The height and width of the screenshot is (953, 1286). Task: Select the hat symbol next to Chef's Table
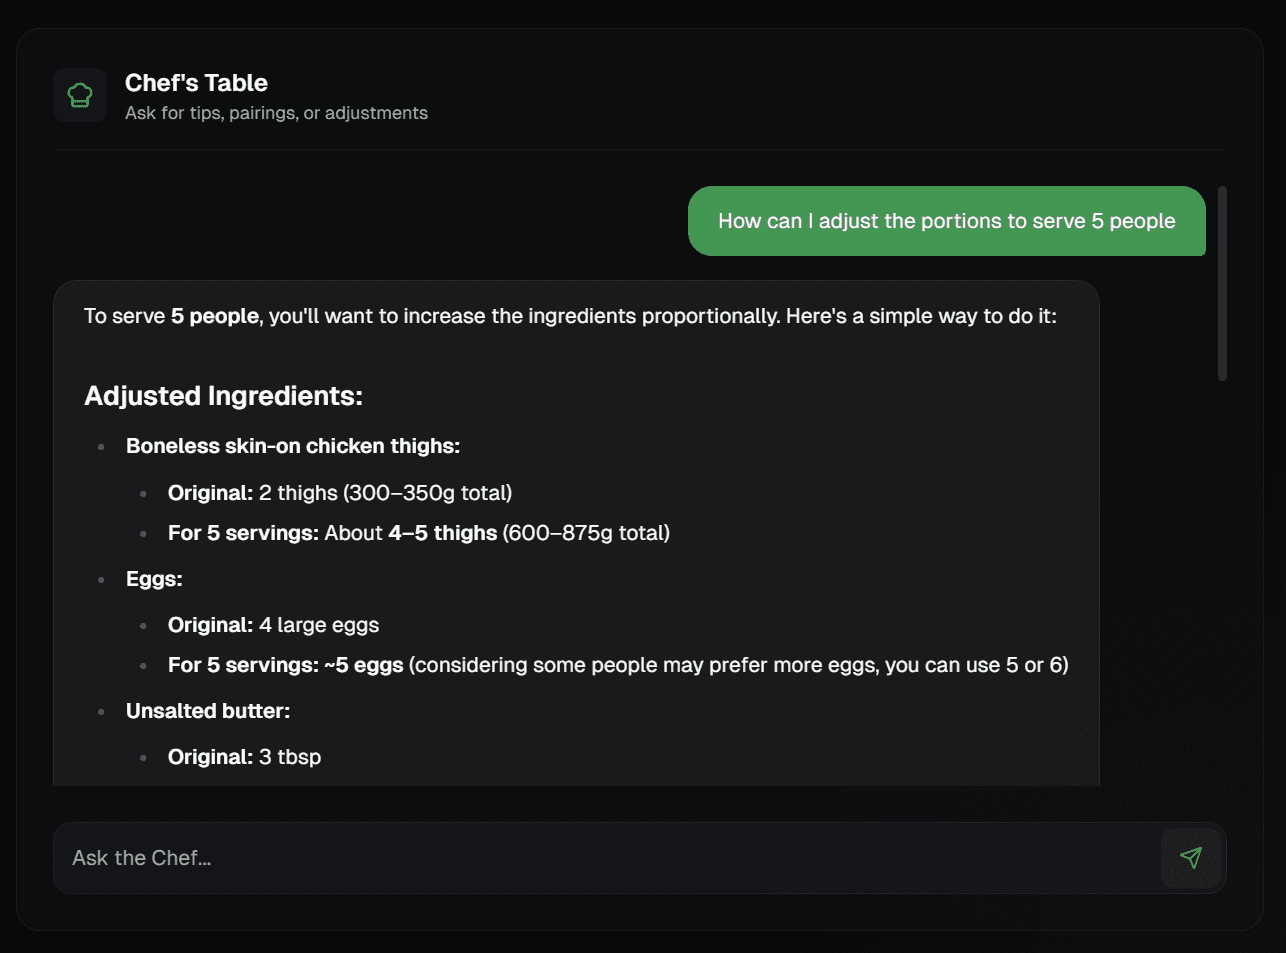[x=79, y=94]
